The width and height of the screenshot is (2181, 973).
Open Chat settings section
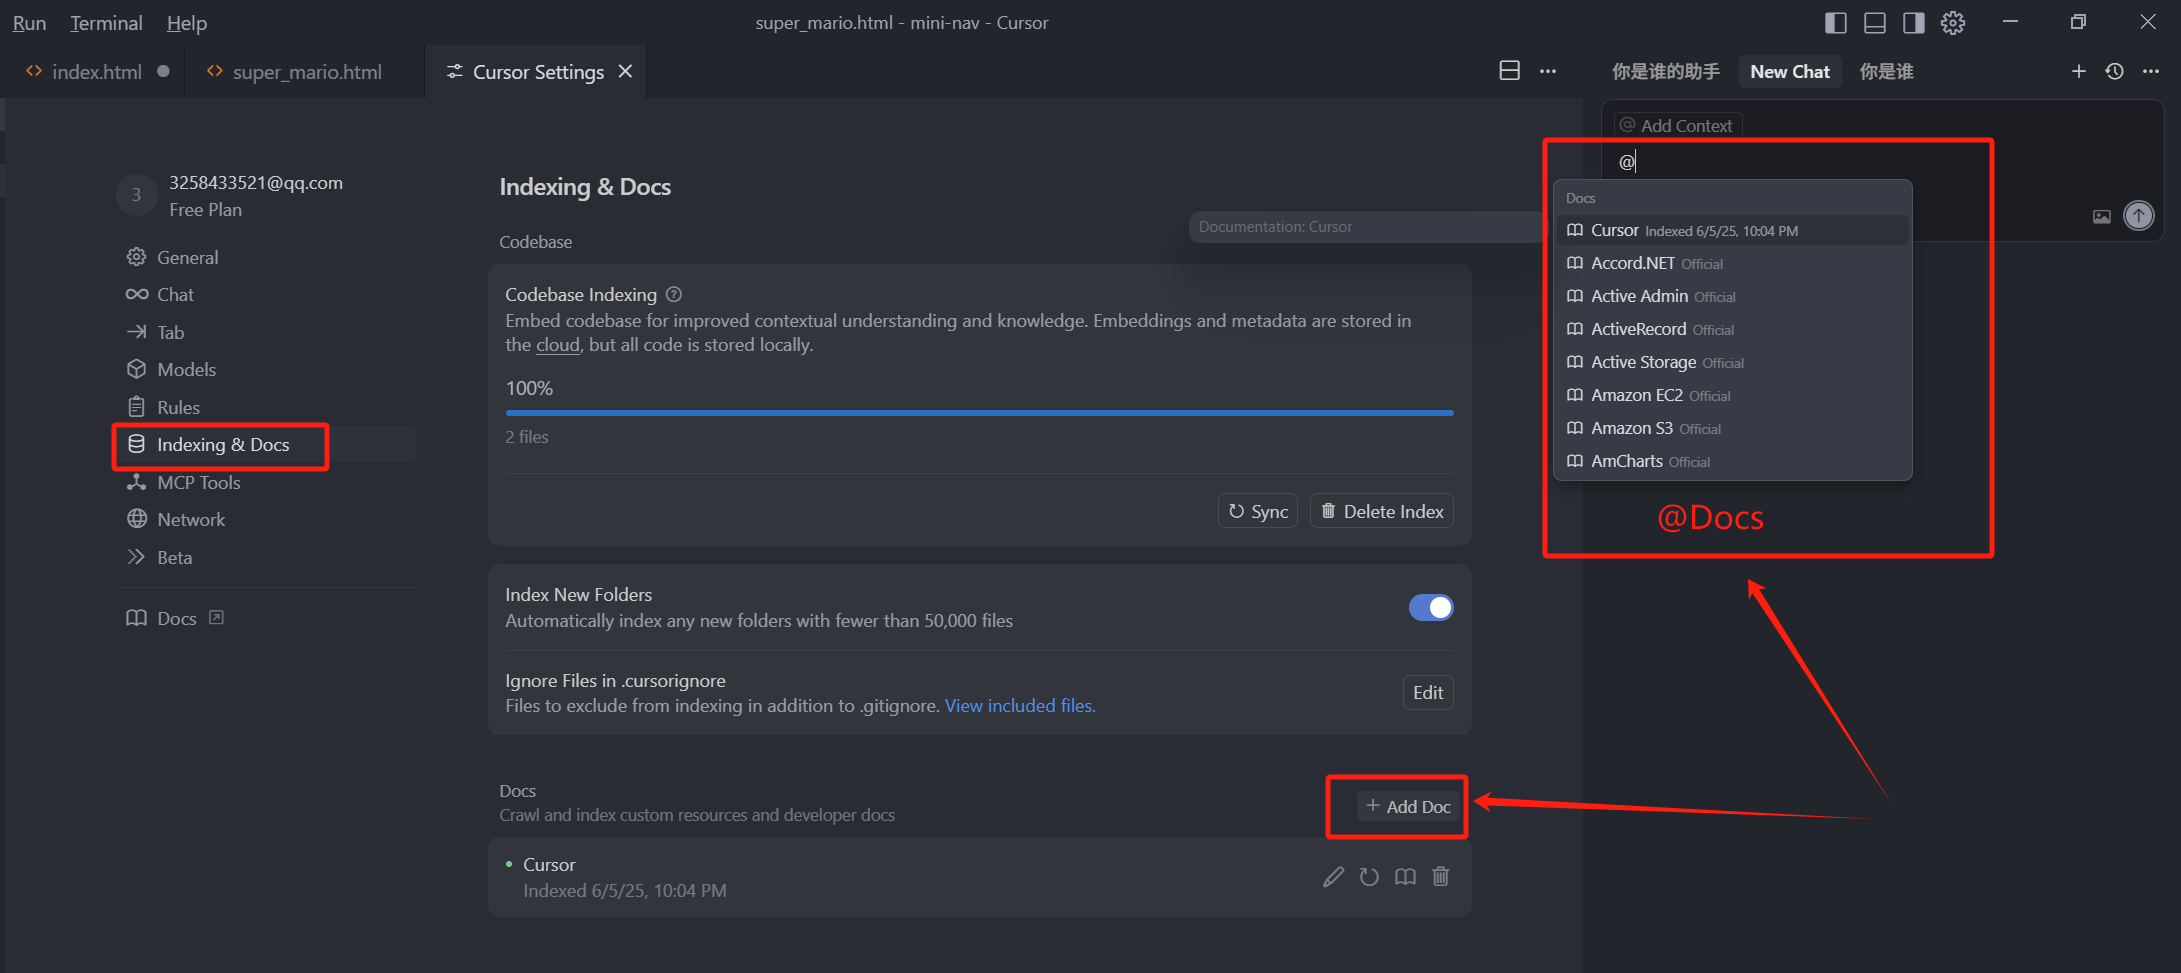[x=175, y=294]
